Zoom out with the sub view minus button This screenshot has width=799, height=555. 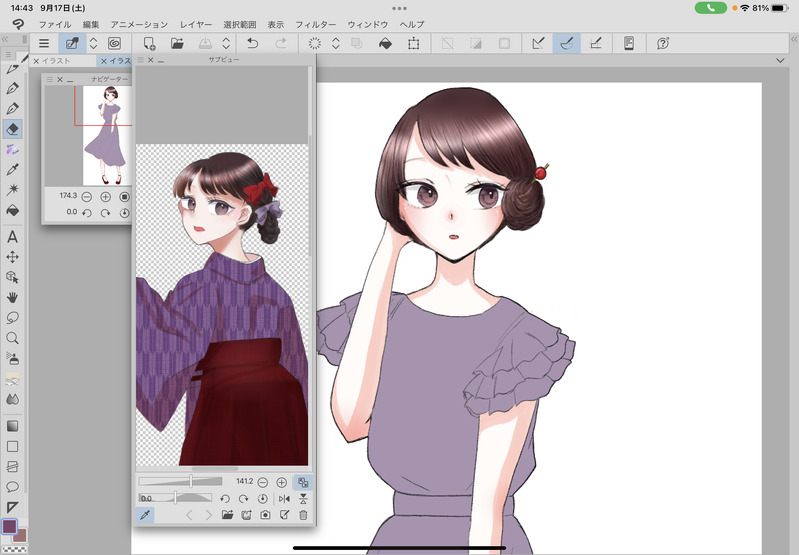[264, 482]
